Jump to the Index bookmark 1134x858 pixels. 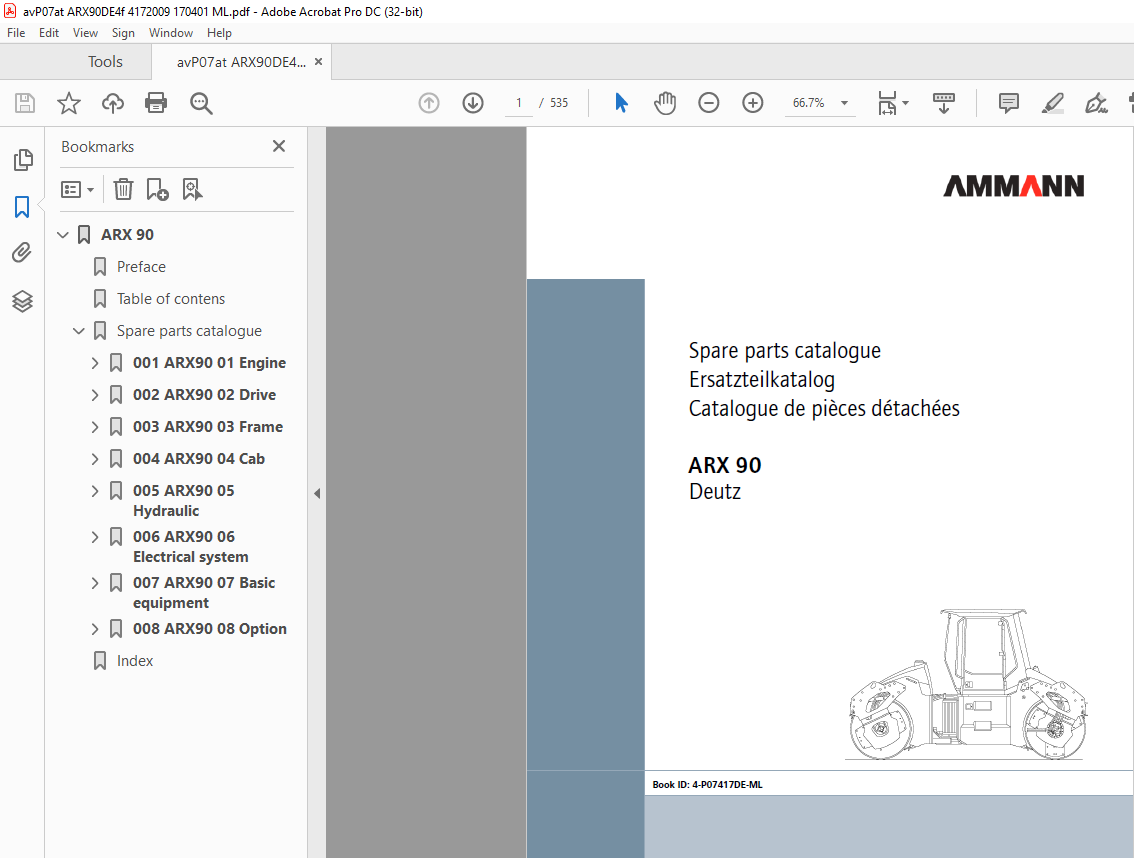pos(135,661)
